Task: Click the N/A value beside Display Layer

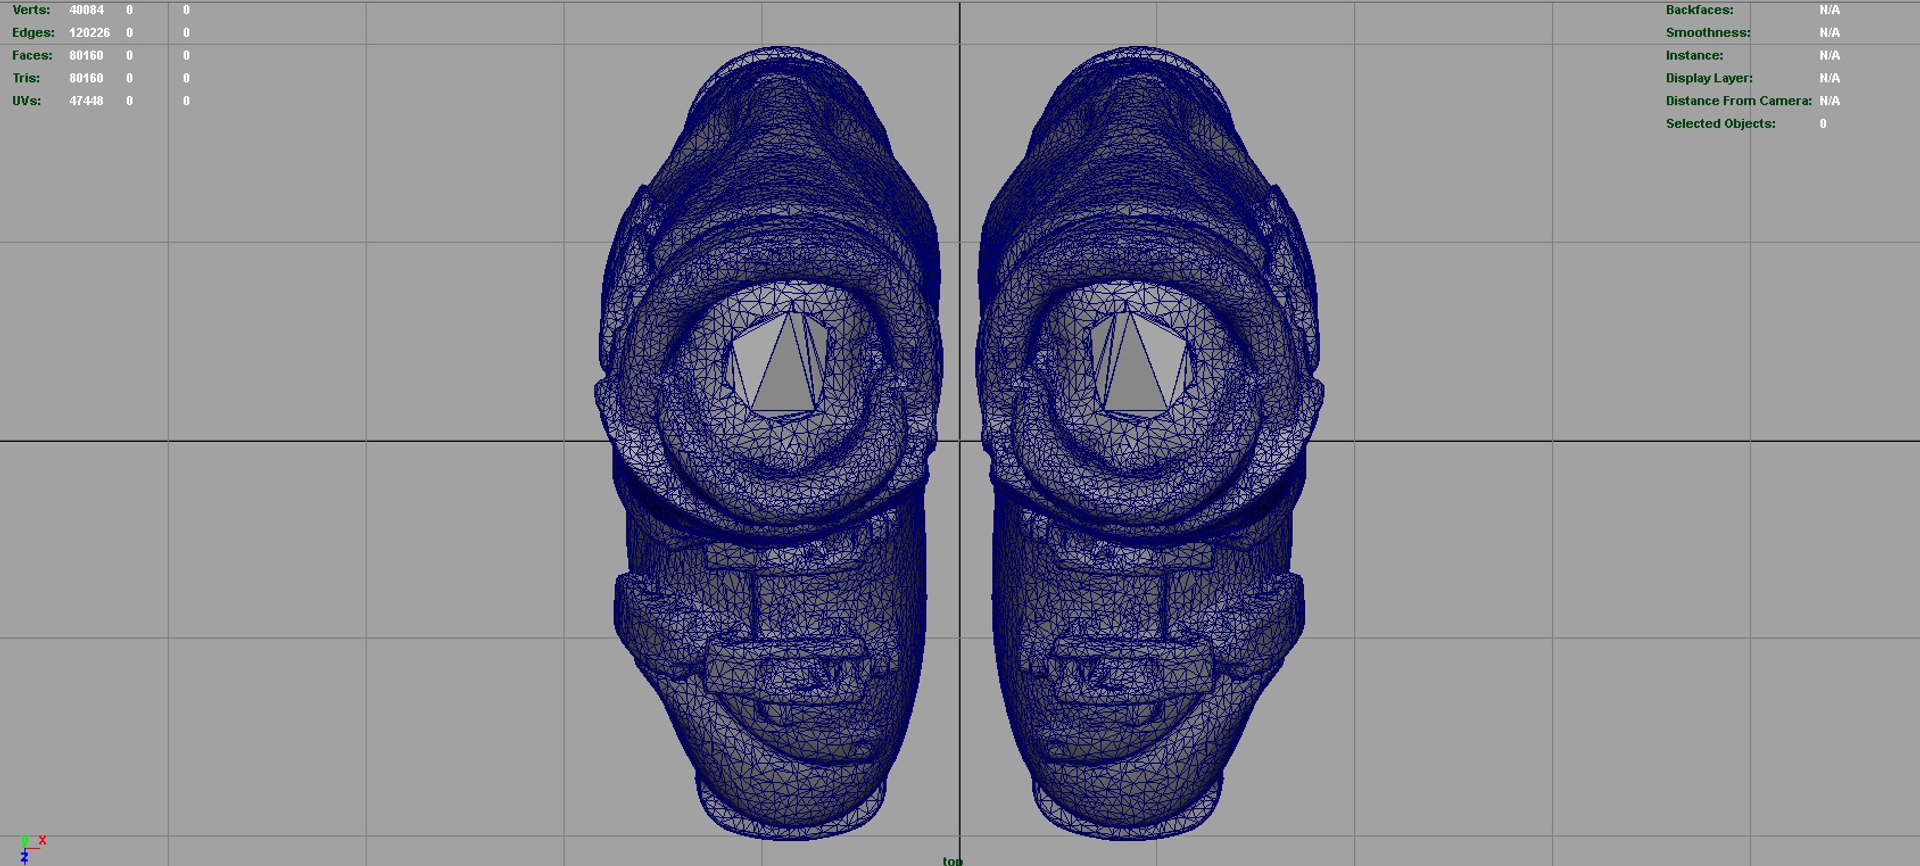Action: [x=1829, y=78]
